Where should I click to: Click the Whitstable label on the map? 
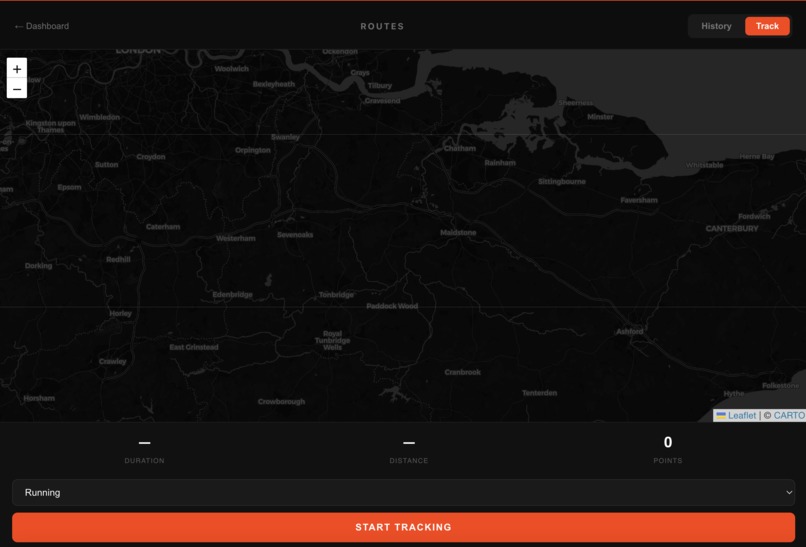(705, 165)
